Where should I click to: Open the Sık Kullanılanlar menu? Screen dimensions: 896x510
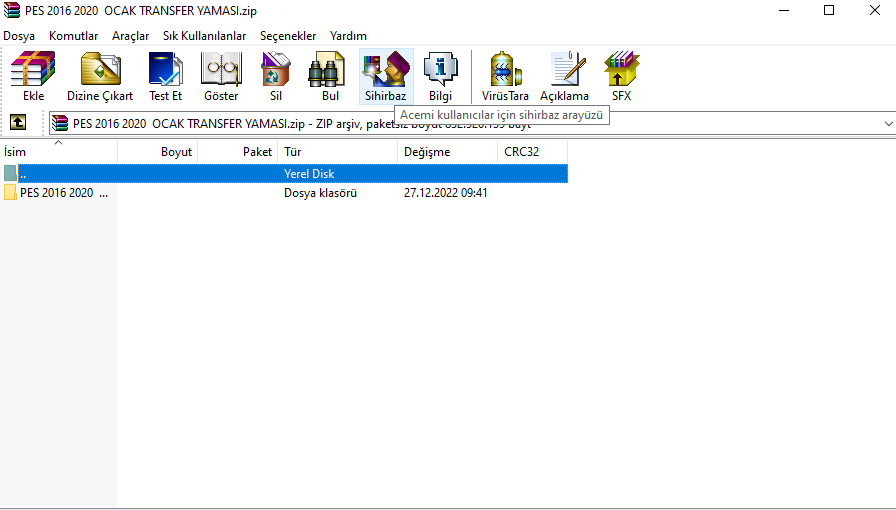click(x=205, y=36)
